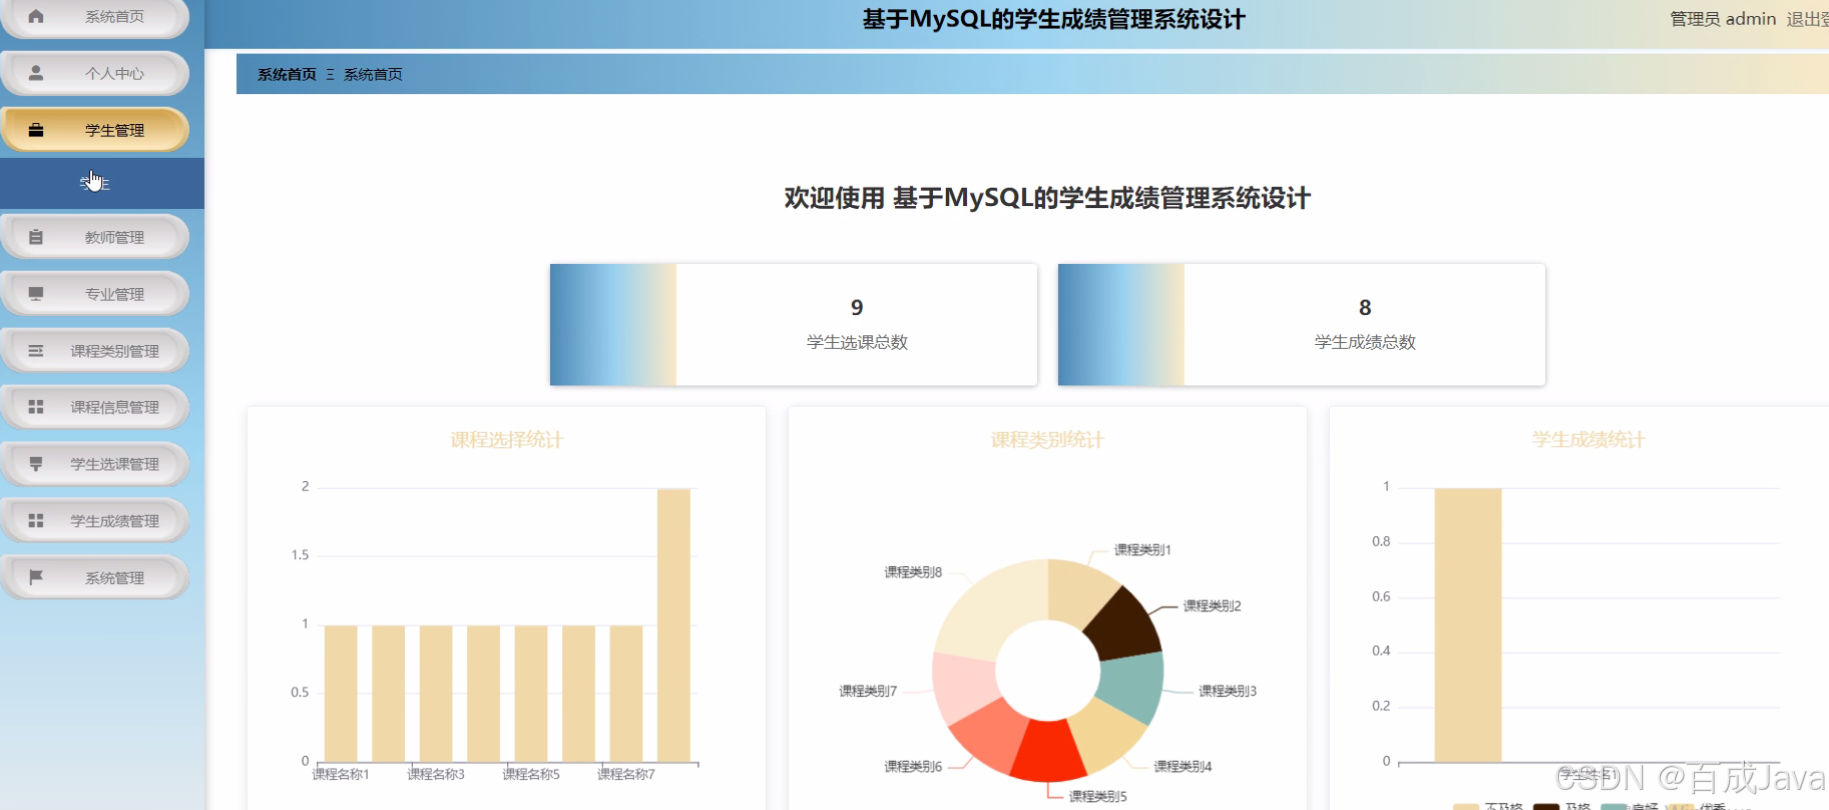Toggle the dark brown 及格 legend entry
Image resolution: width=1829 pixels, height=810 pixels.
pos(1562,806)
